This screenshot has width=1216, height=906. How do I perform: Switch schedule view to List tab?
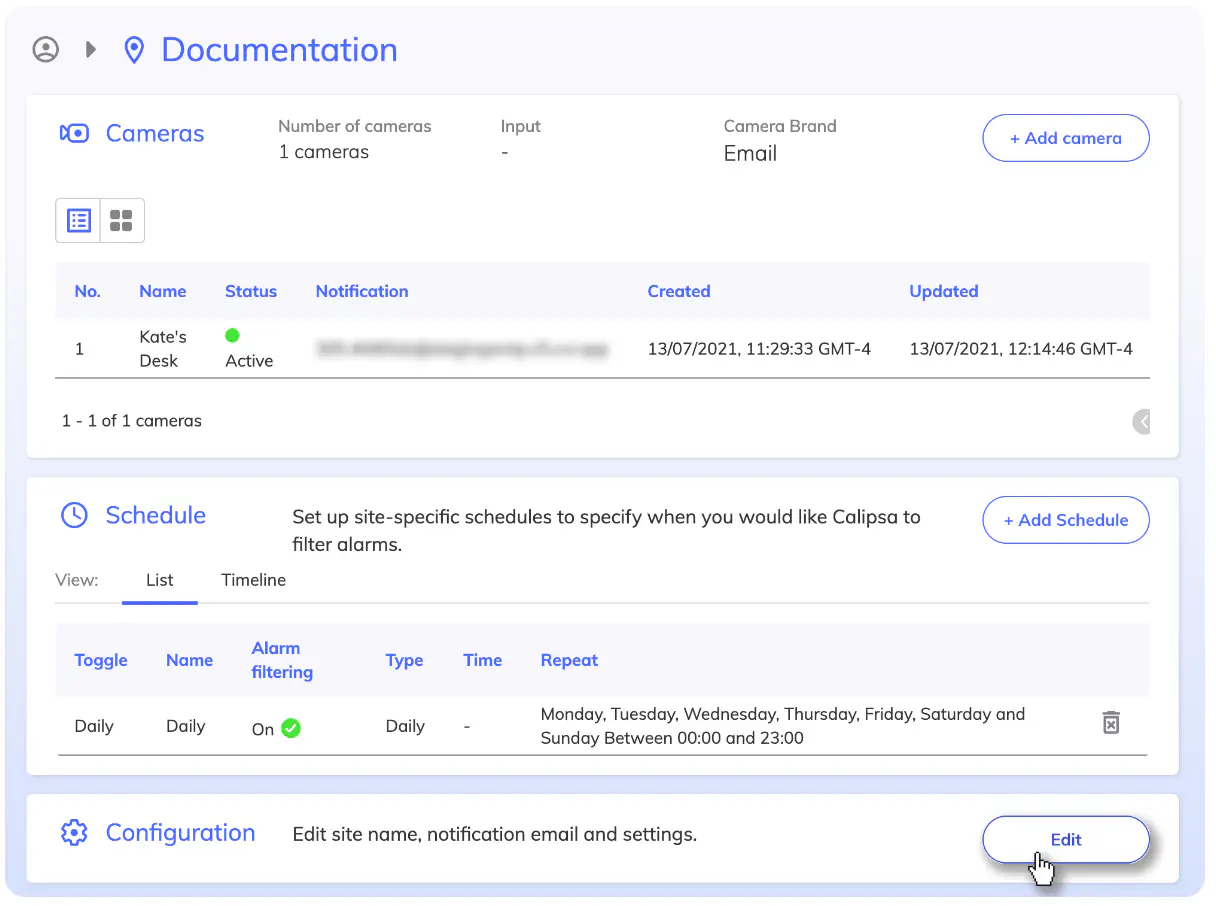click(x=160, y=580)
